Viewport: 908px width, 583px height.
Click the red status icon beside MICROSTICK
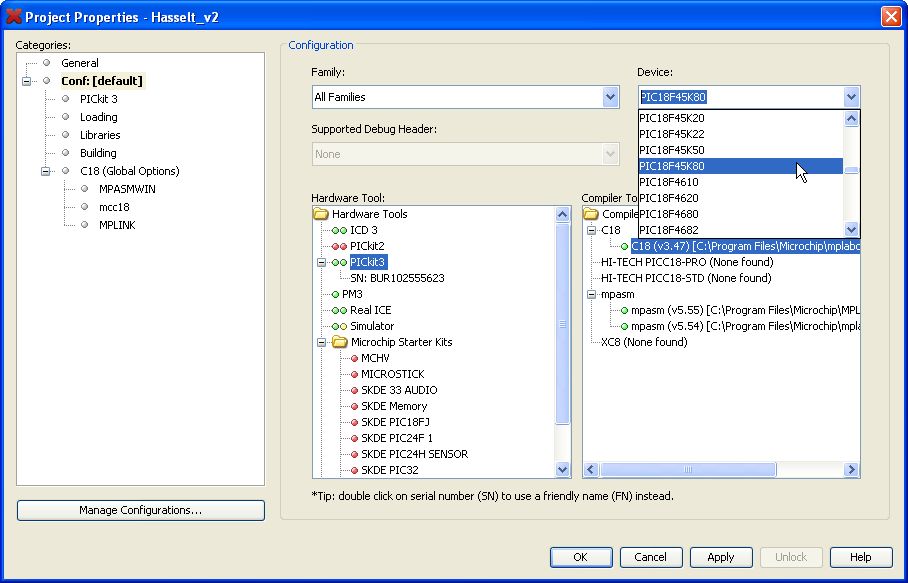click(353, 374)
